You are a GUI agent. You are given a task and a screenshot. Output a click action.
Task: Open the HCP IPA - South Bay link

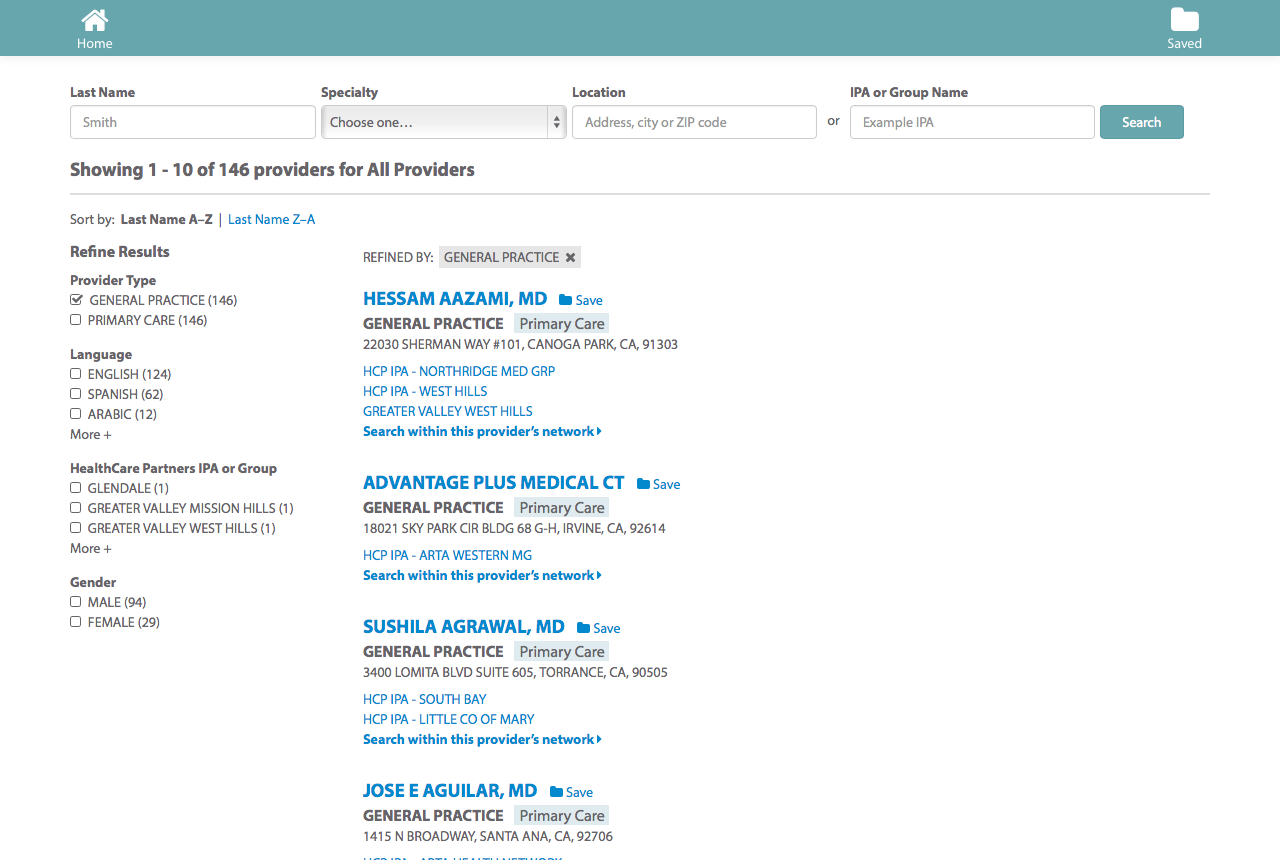pos(424,699)
